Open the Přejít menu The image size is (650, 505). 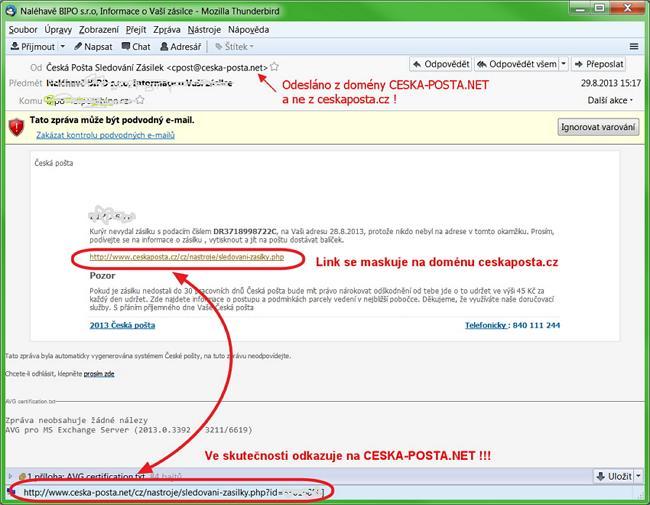click(136, 30)
